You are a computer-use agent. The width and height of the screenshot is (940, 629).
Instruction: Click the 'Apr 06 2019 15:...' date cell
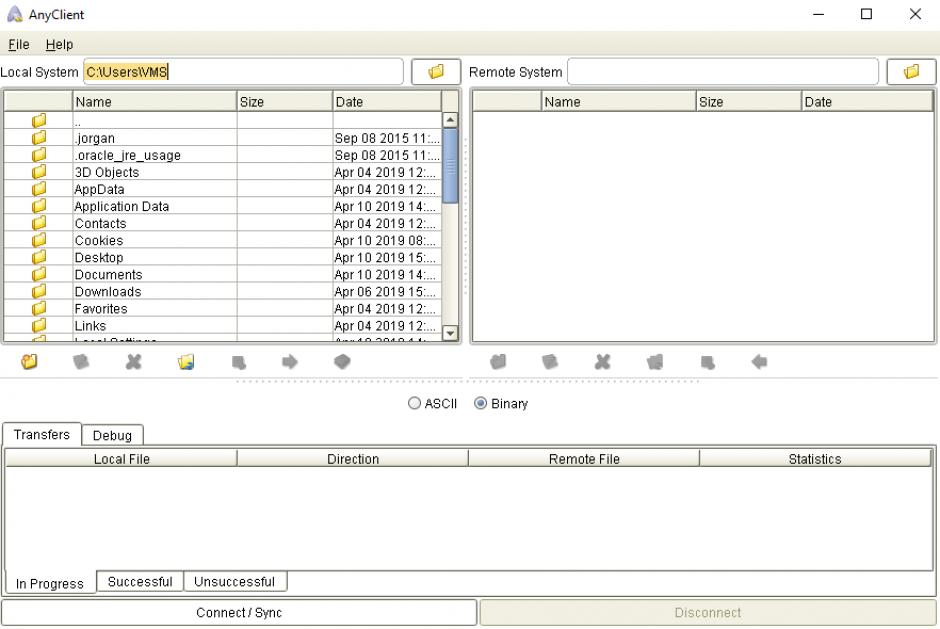tap(385, 292)
